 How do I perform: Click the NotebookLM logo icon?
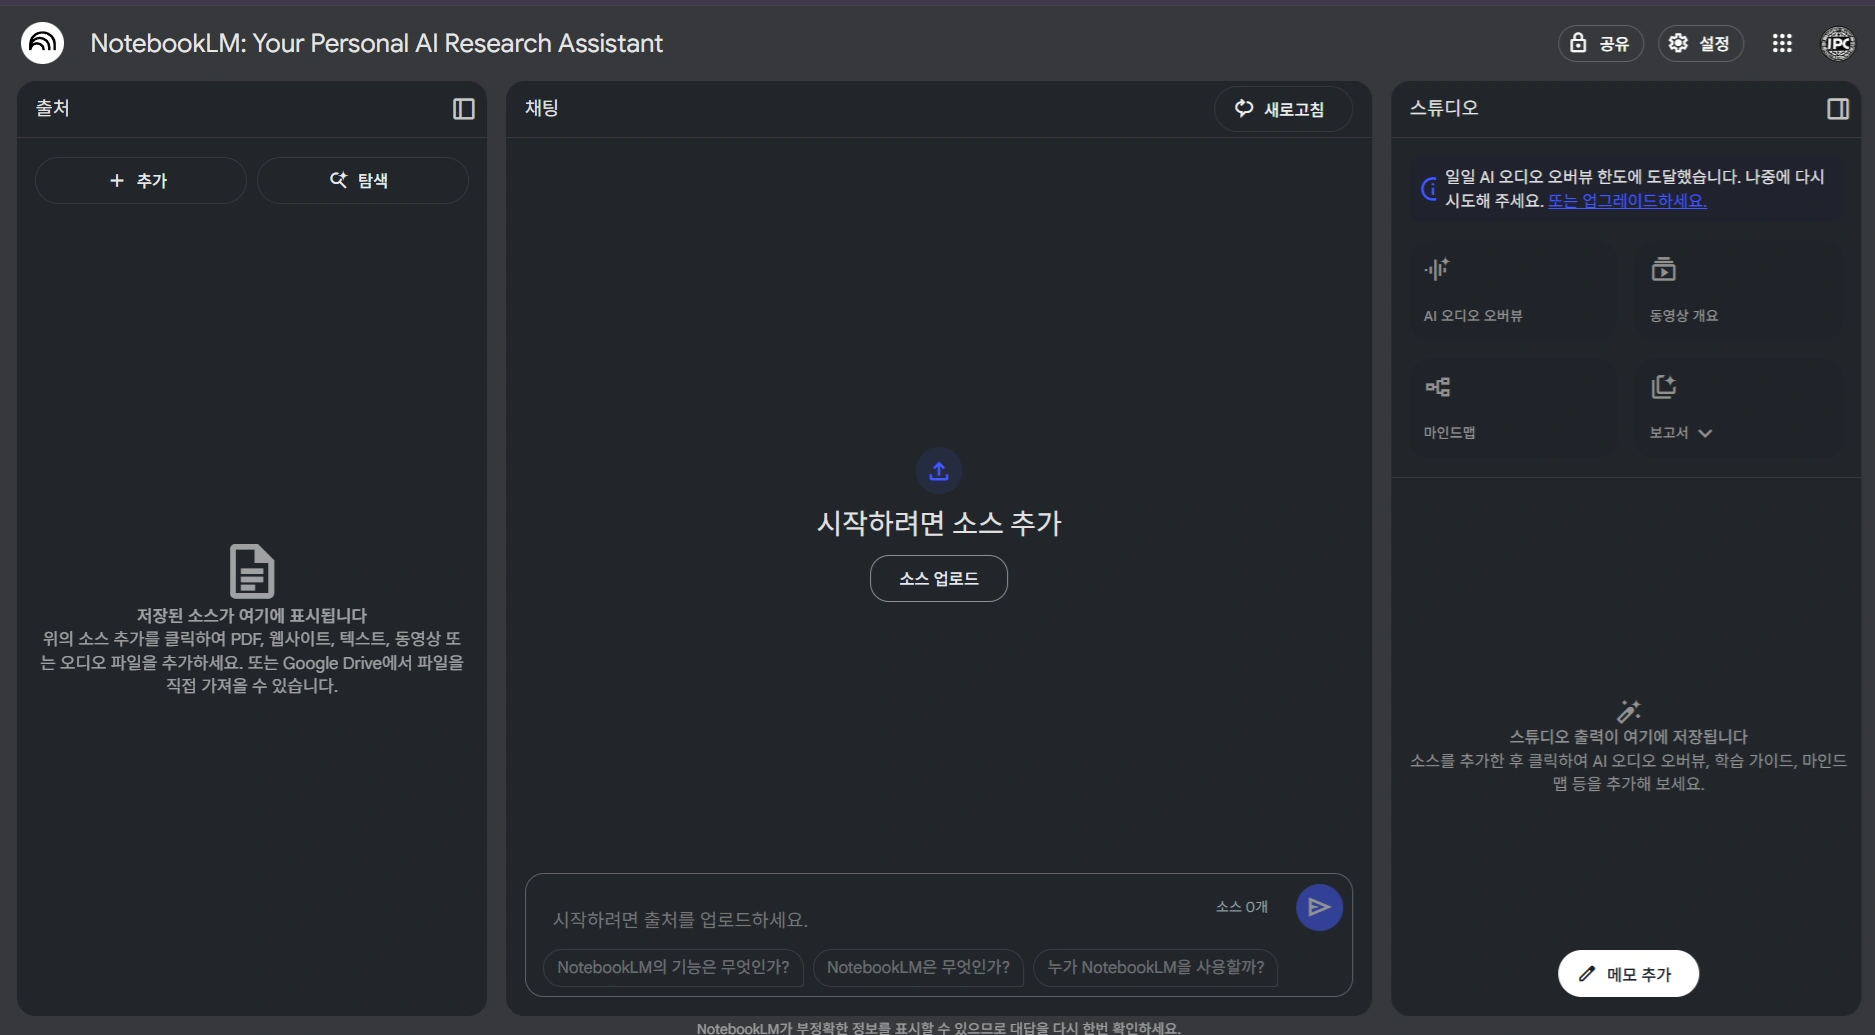(42, 43)
